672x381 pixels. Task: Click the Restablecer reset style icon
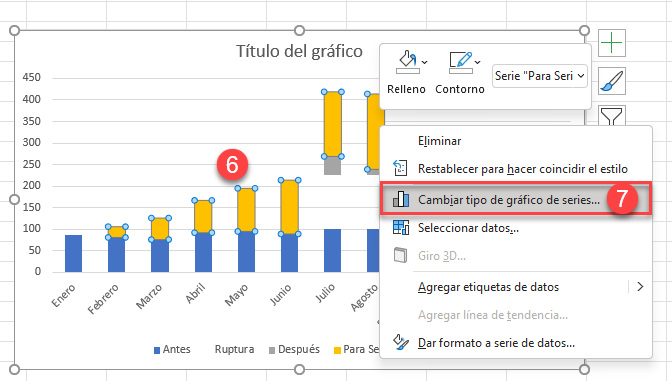[x=400, y=168]
